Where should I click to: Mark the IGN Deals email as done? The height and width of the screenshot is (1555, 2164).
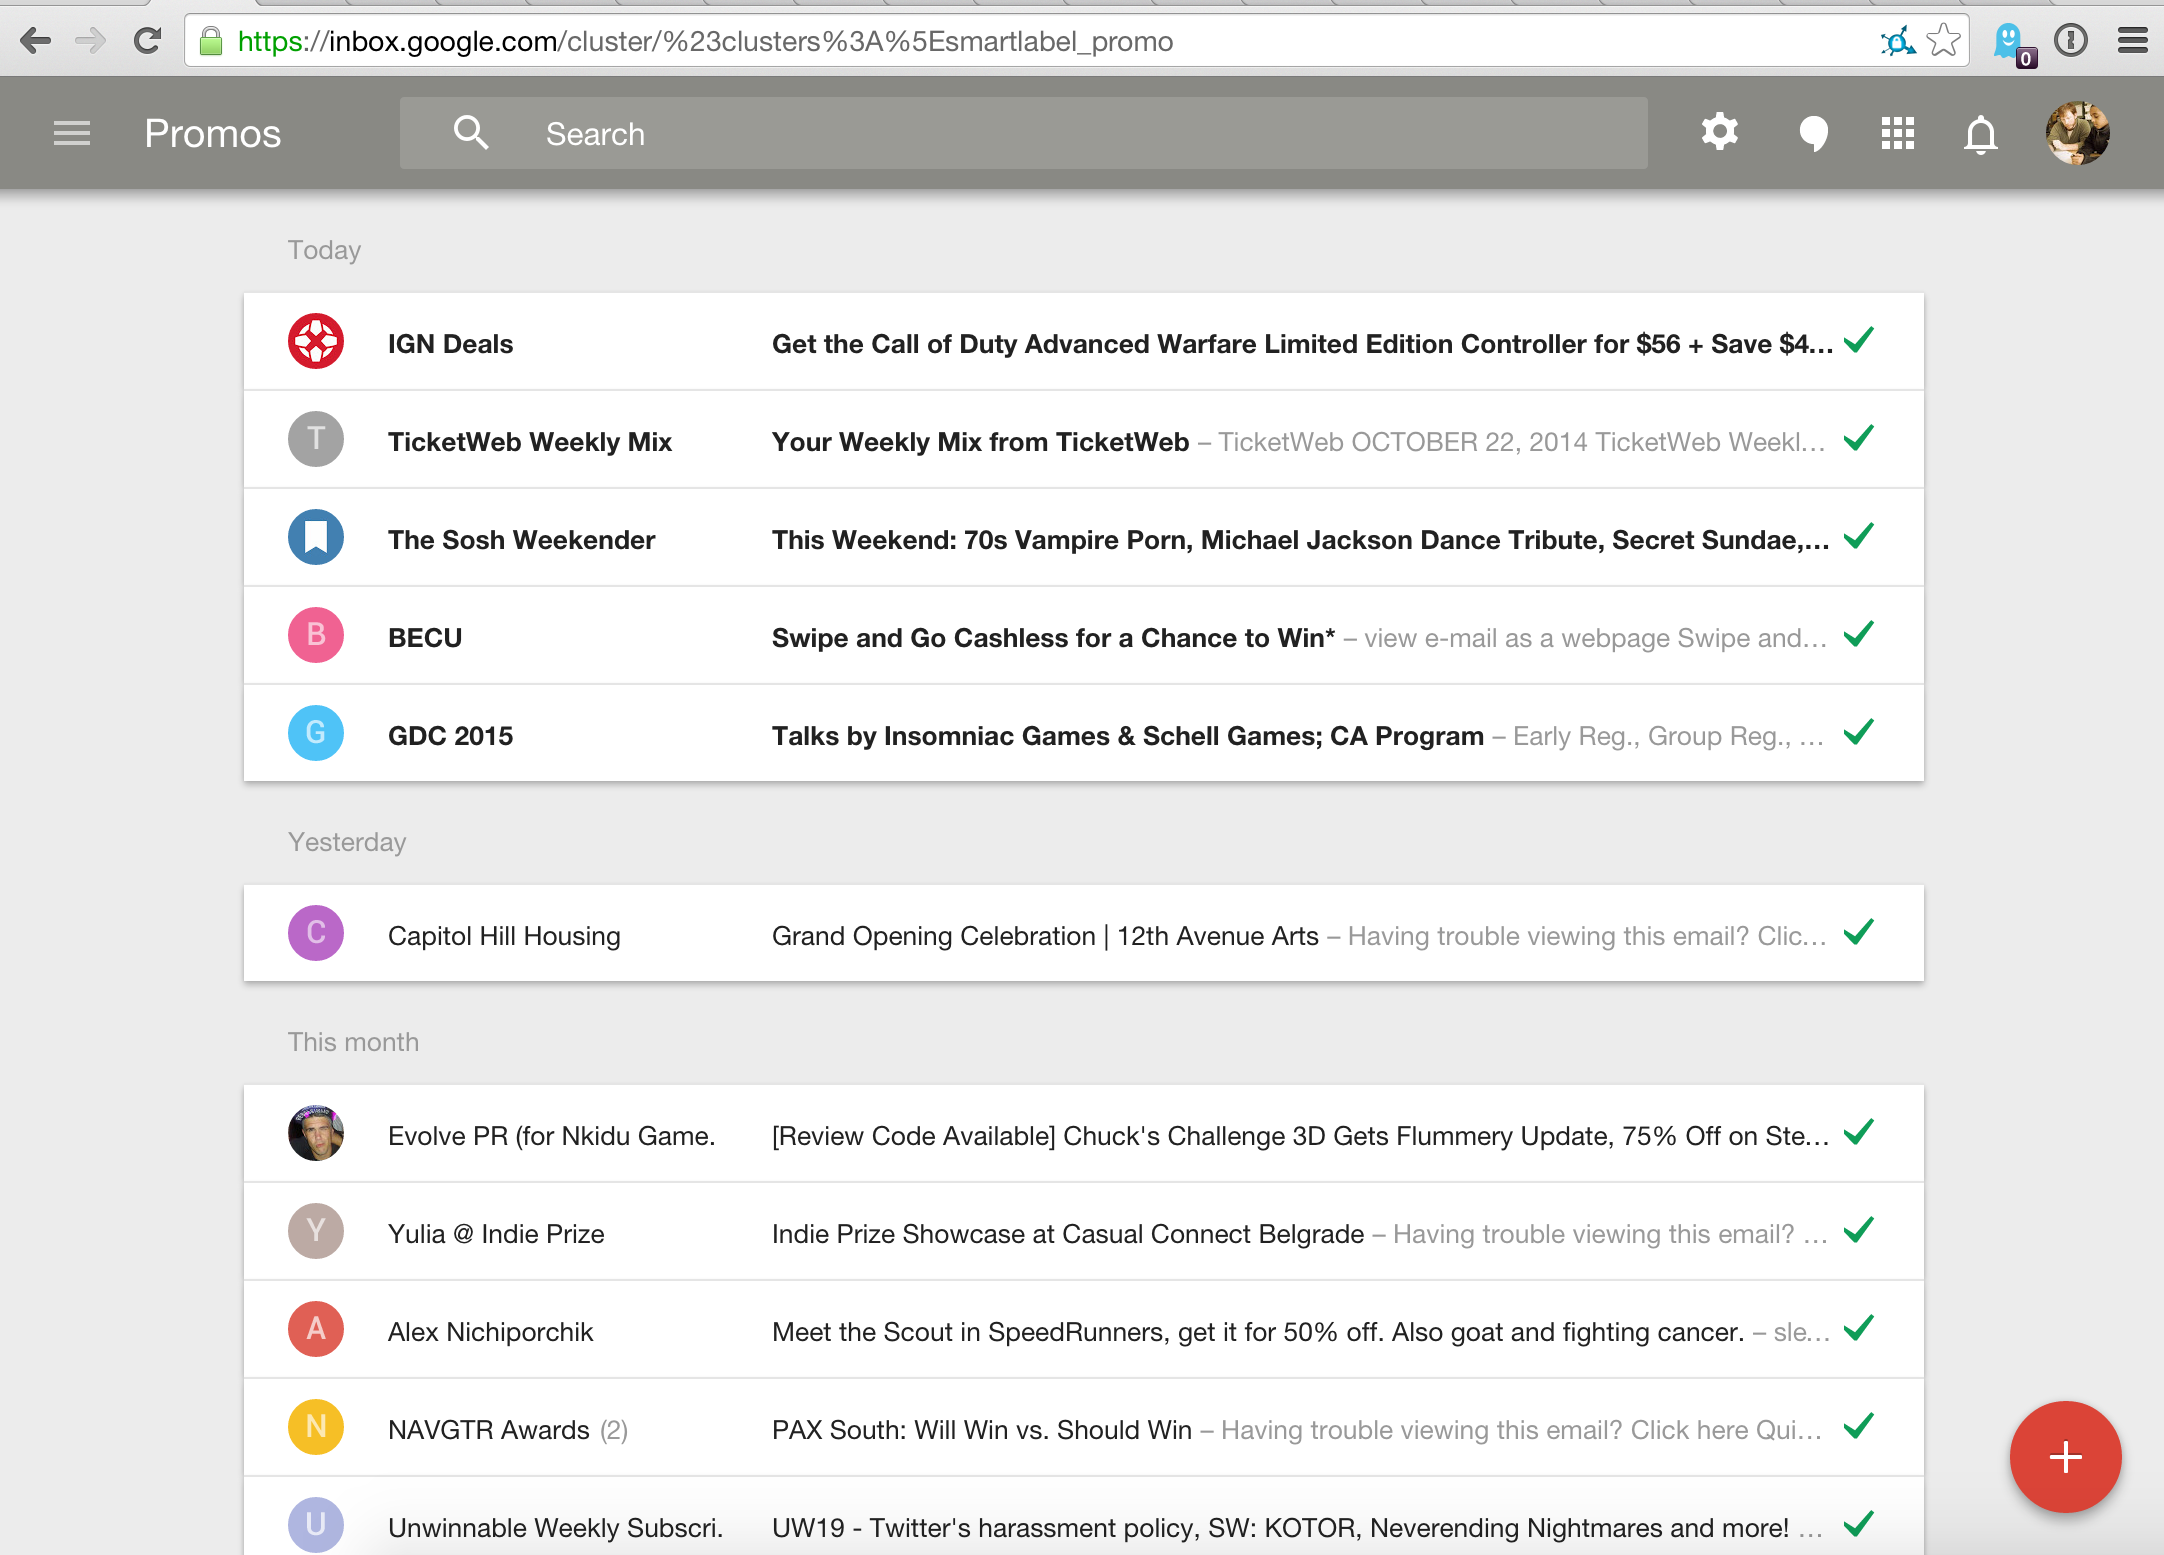1859,341
